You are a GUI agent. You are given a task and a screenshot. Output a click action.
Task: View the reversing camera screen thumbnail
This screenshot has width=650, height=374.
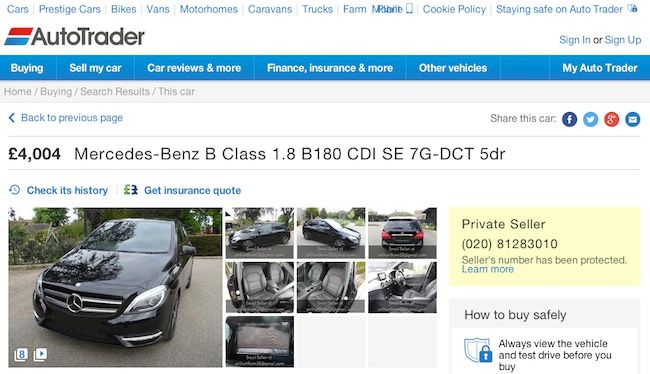[x=260, y=342]
